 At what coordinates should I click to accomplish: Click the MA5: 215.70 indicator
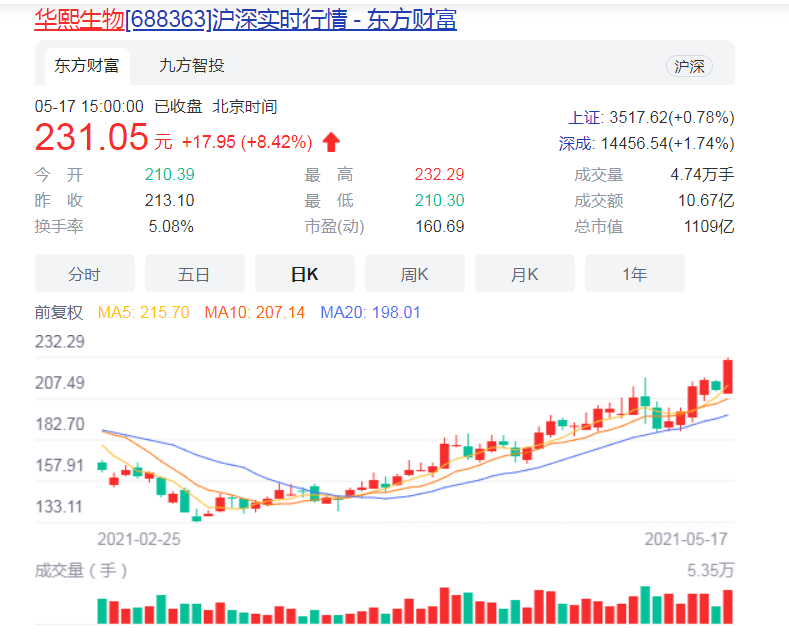click(x=143, y=312)
